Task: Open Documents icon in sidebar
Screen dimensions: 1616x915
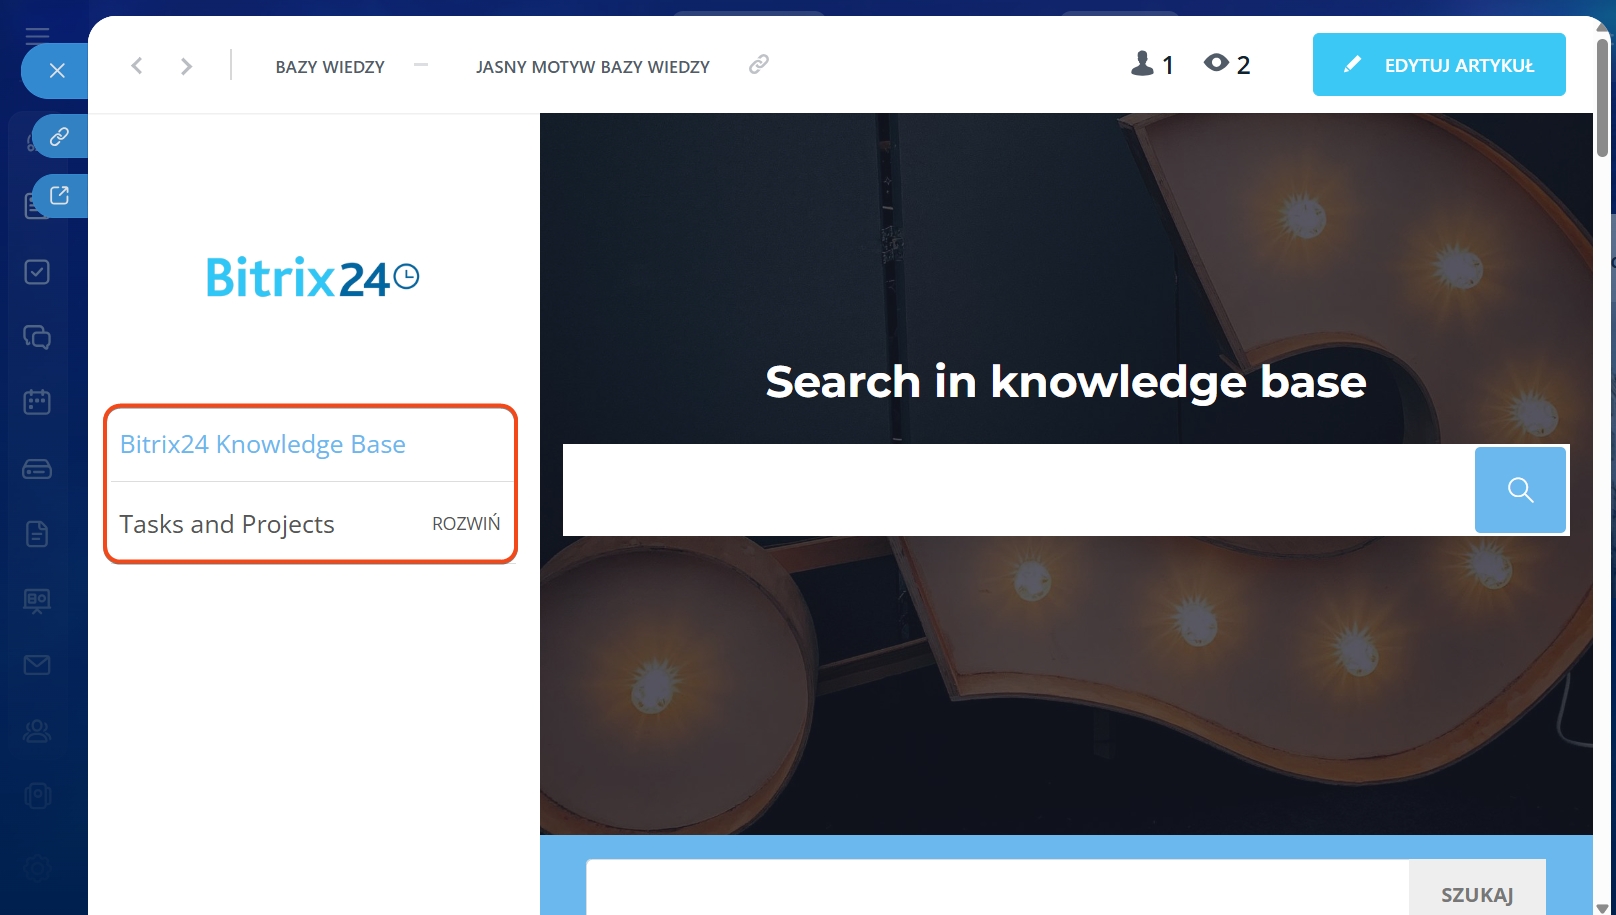Action: (37, 534)
